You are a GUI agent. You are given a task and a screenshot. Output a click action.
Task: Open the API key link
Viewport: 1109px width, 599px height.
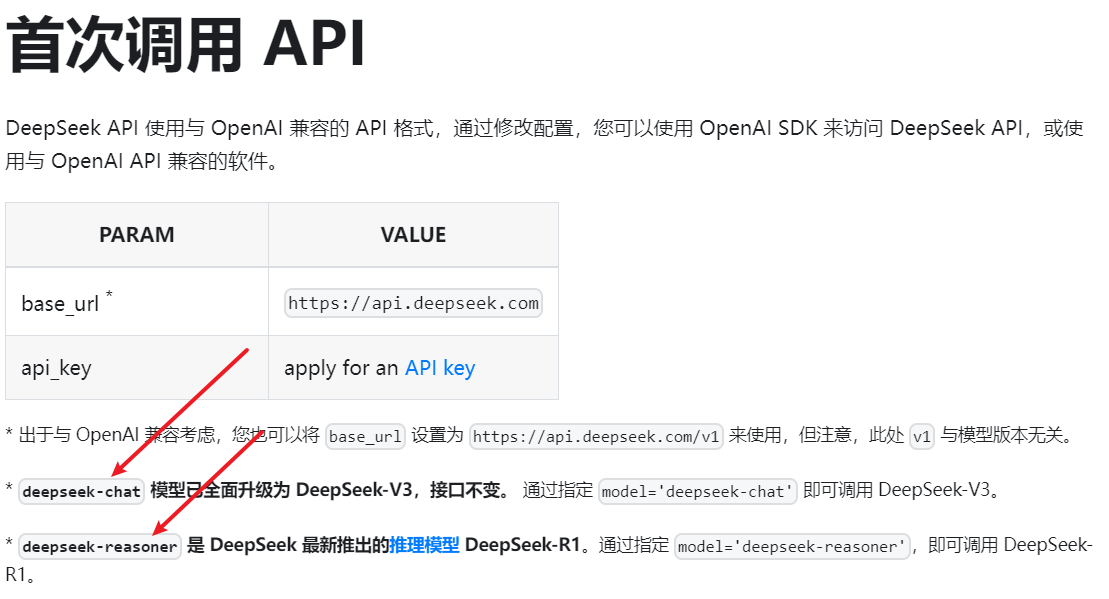pyautogui.click(x=439, y=368)
